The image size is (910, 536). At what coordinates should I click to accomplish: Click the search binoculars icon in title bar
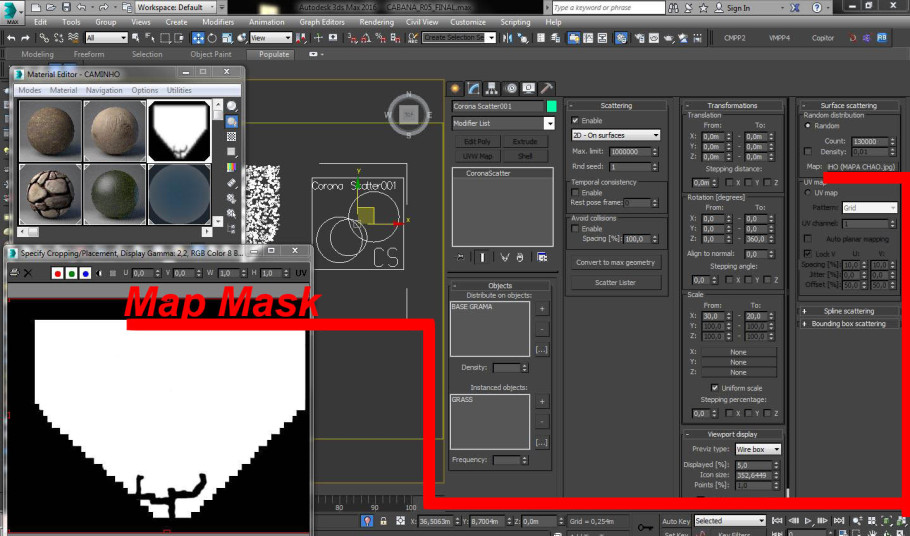tap(673, 8)
